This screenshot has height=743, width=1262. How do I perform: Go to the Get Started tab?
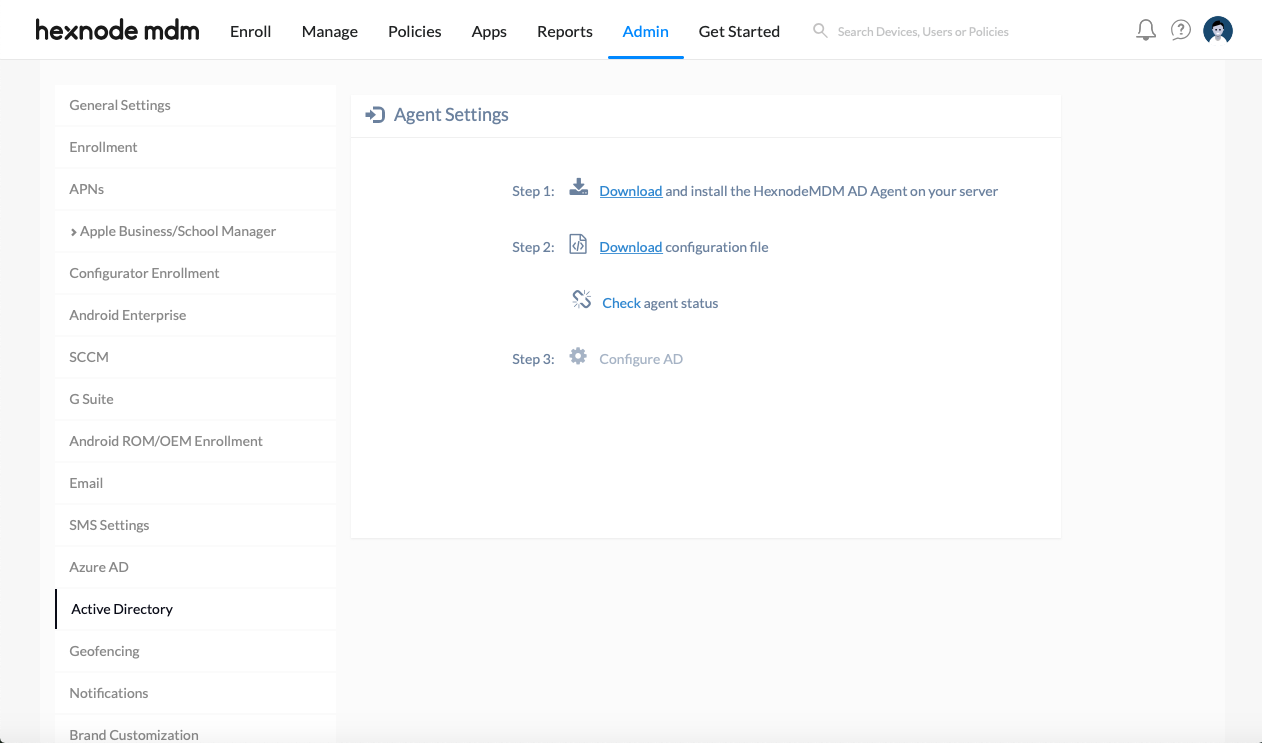point(739,31)
